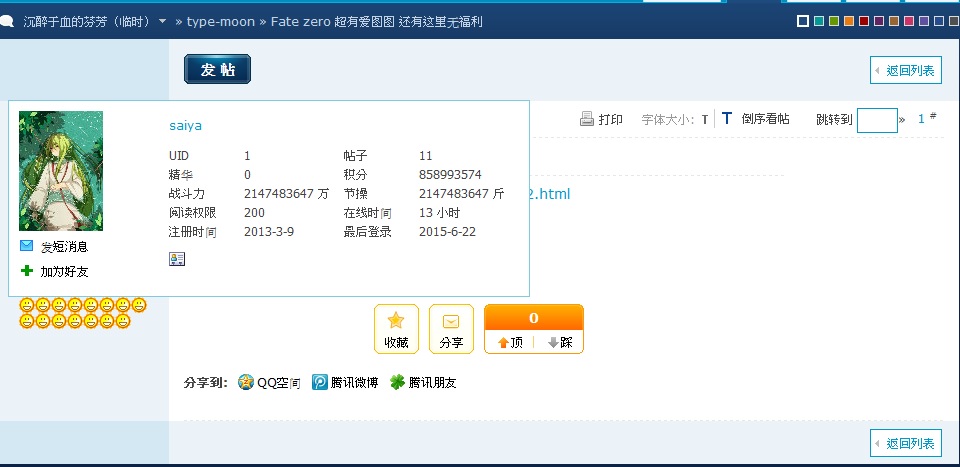Select the large T font size

[727, 118]
